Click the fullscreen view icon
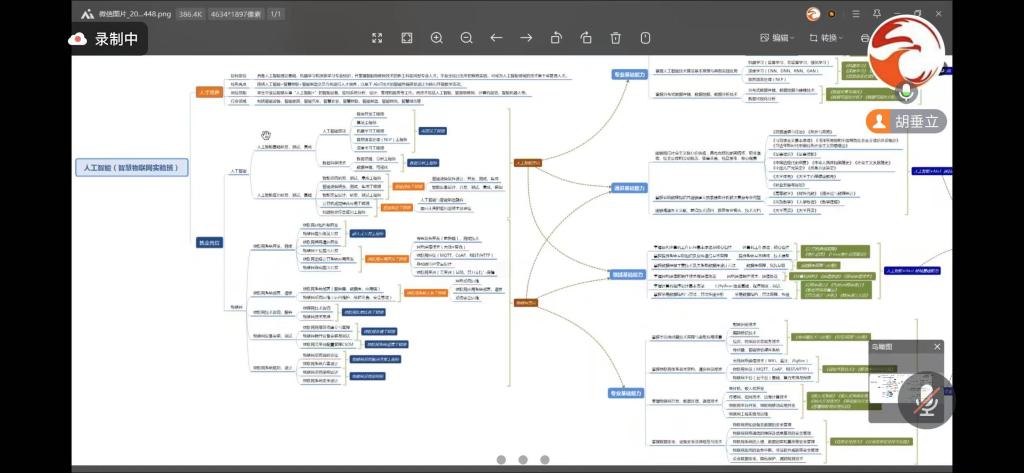The width and height of the screenshot is (1024, 473). click(377, 38)
